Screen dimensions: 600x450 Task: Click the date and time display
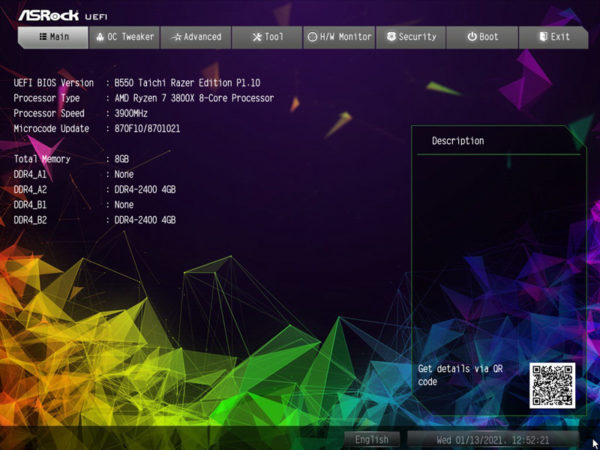pos(493,439)
